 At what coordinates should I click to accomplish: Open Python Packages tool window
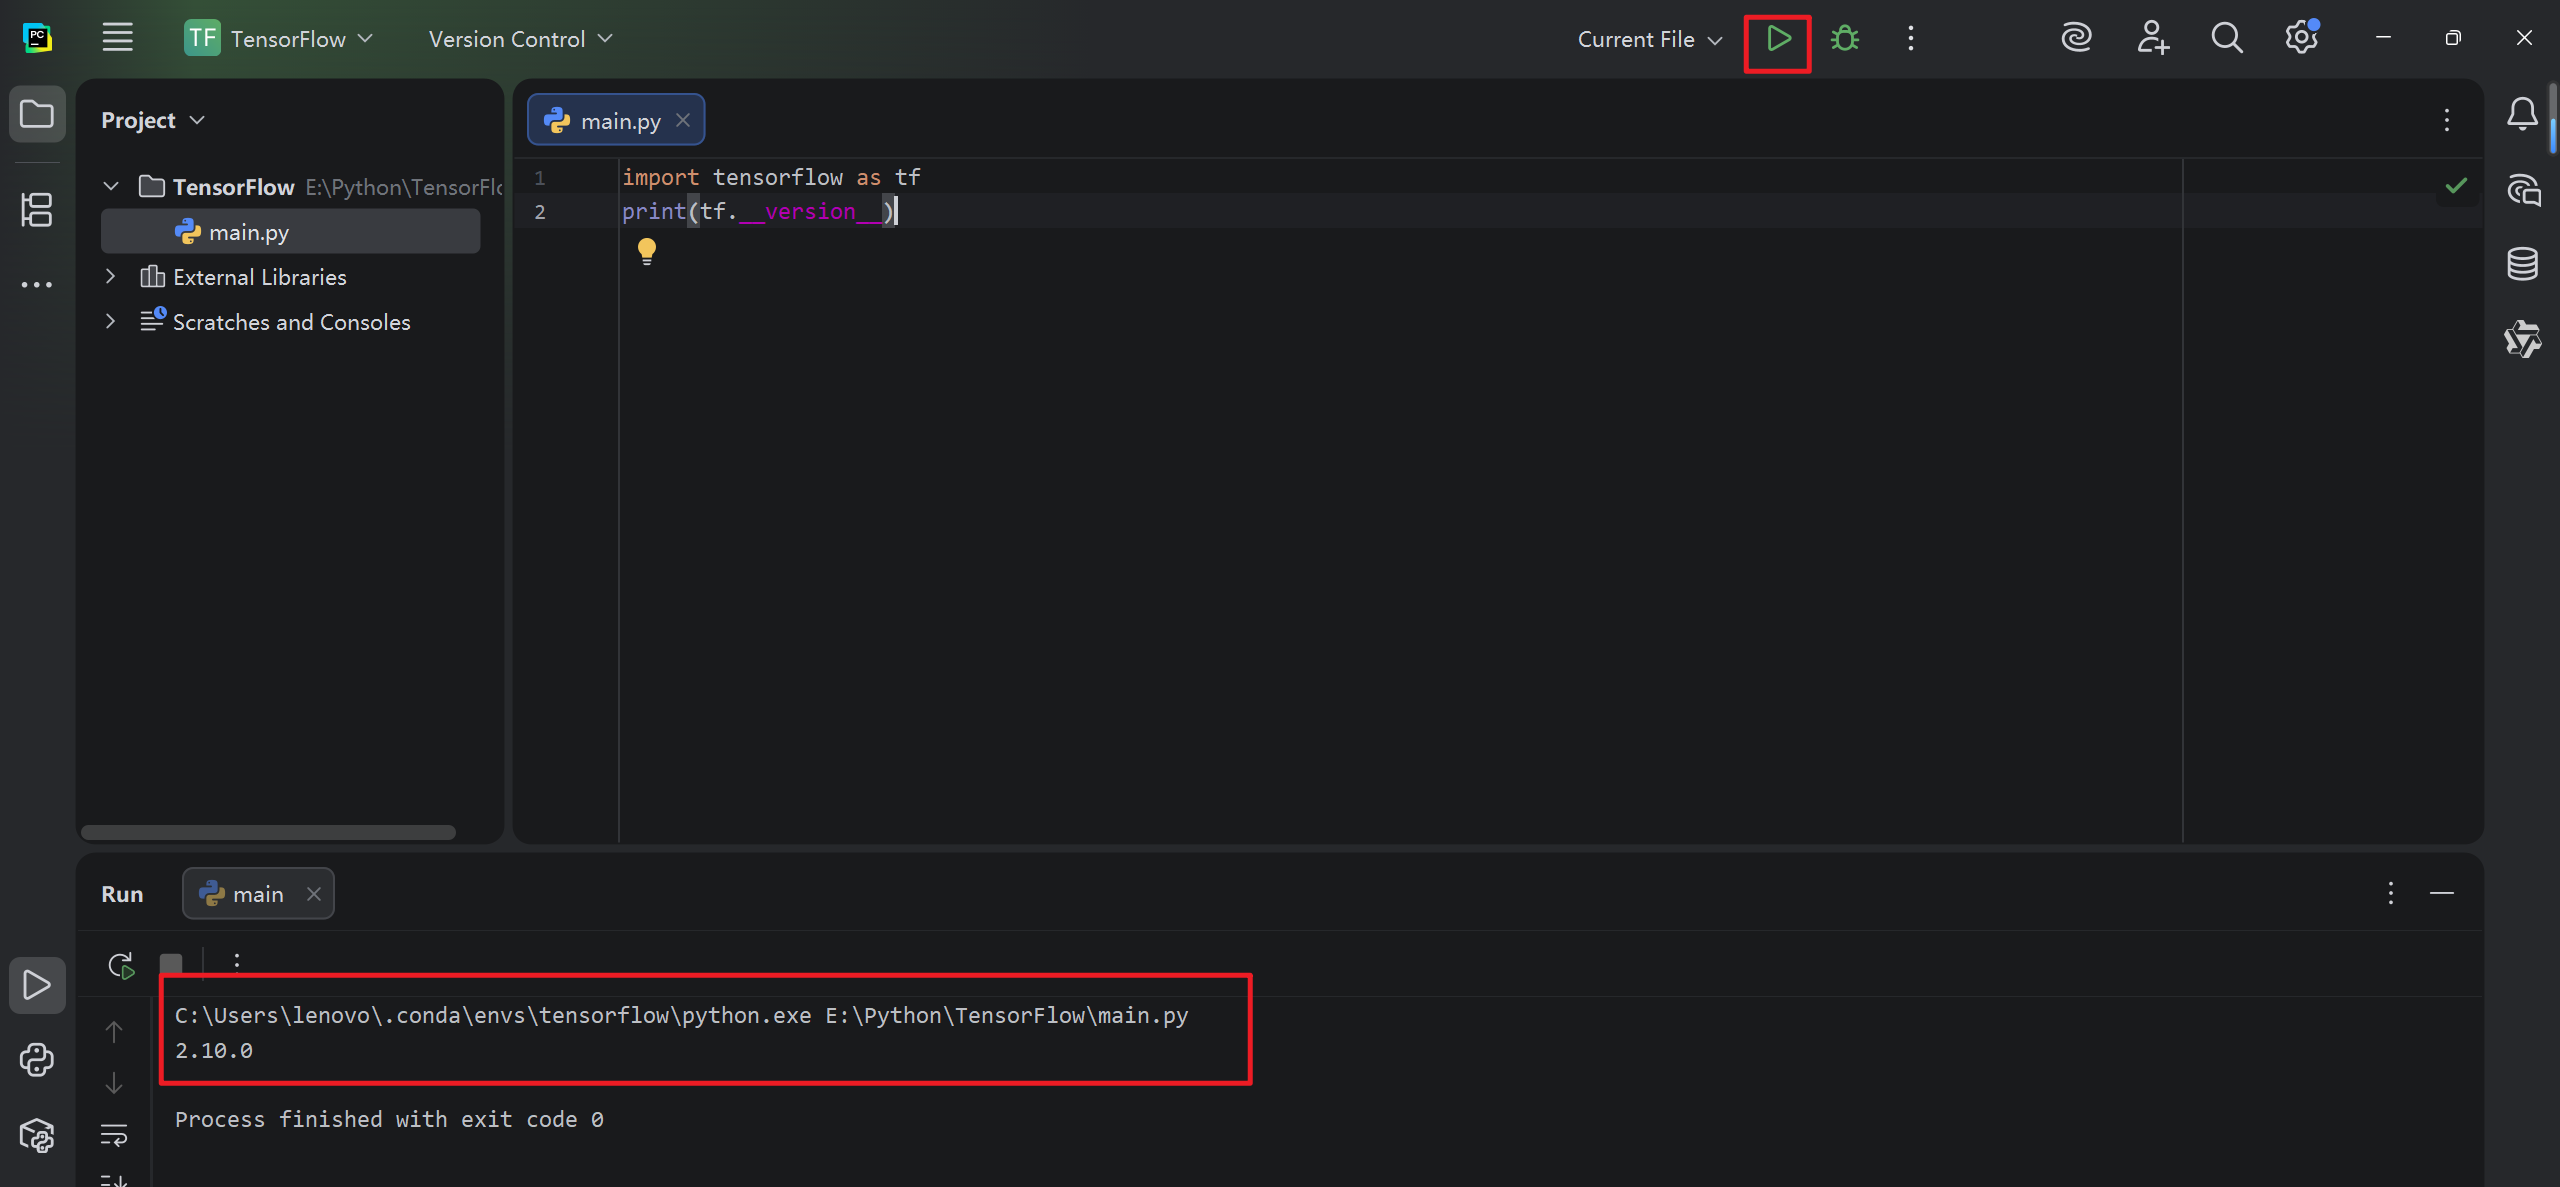point(37,1135)
